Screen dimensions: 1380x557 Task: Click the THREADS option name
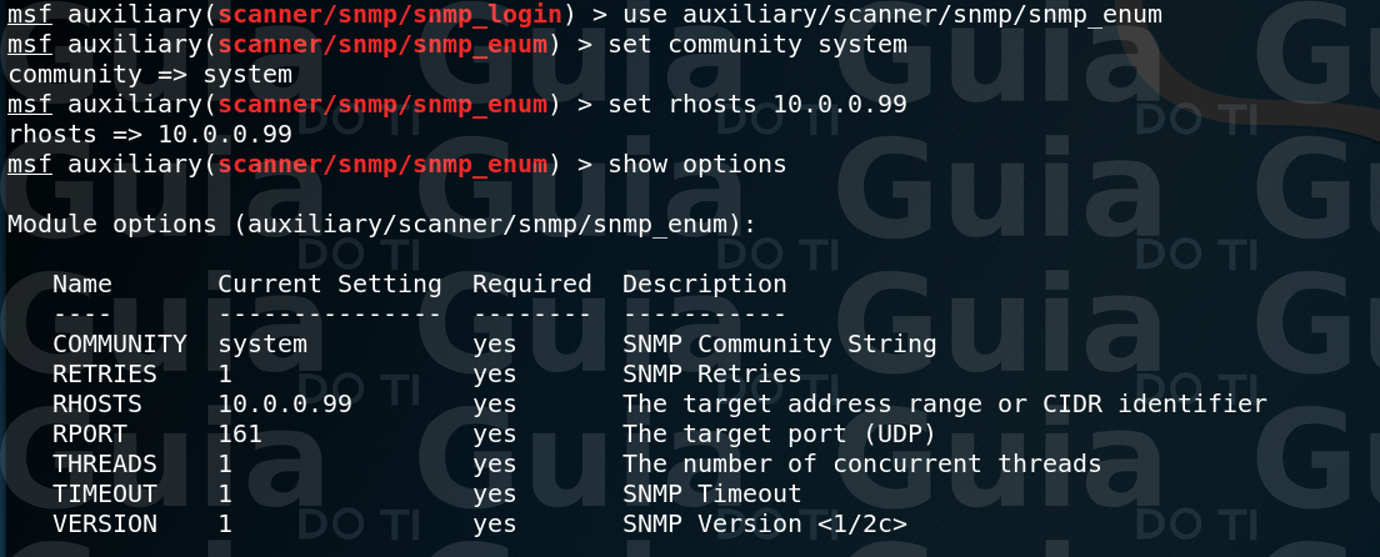[105, 465]
